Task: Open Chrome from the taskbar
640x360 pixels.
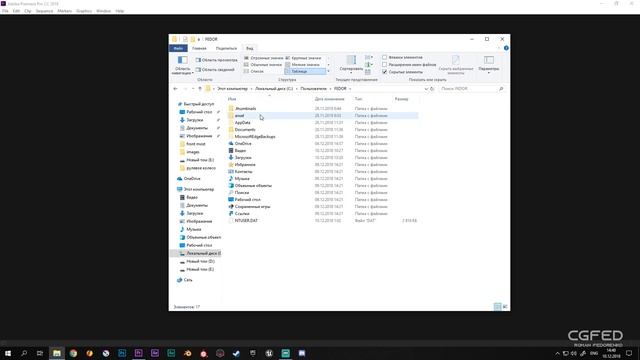Action: coord(73,353)
